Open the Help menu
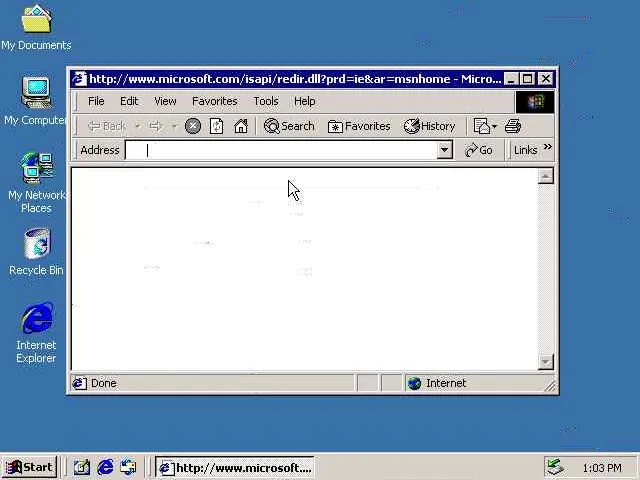This screenshot has height=480, width=640. (304, 101)
